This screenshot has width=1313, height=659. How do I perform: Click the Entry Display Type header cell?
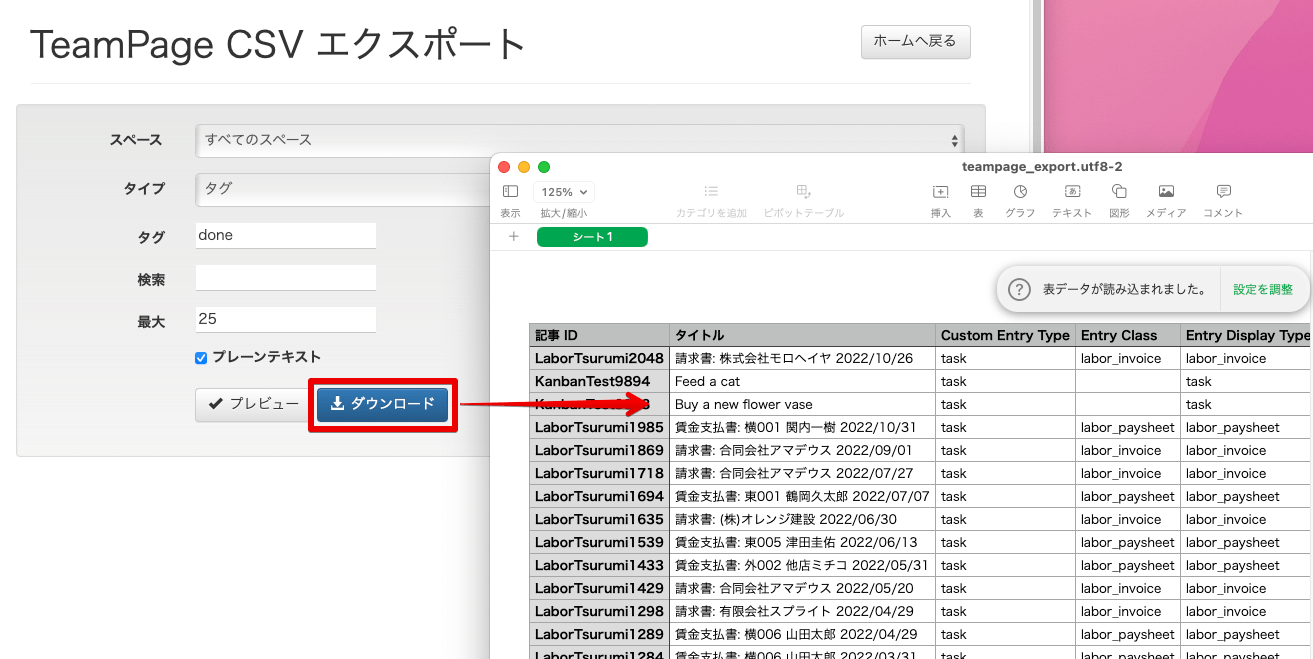coord(1246,335)
